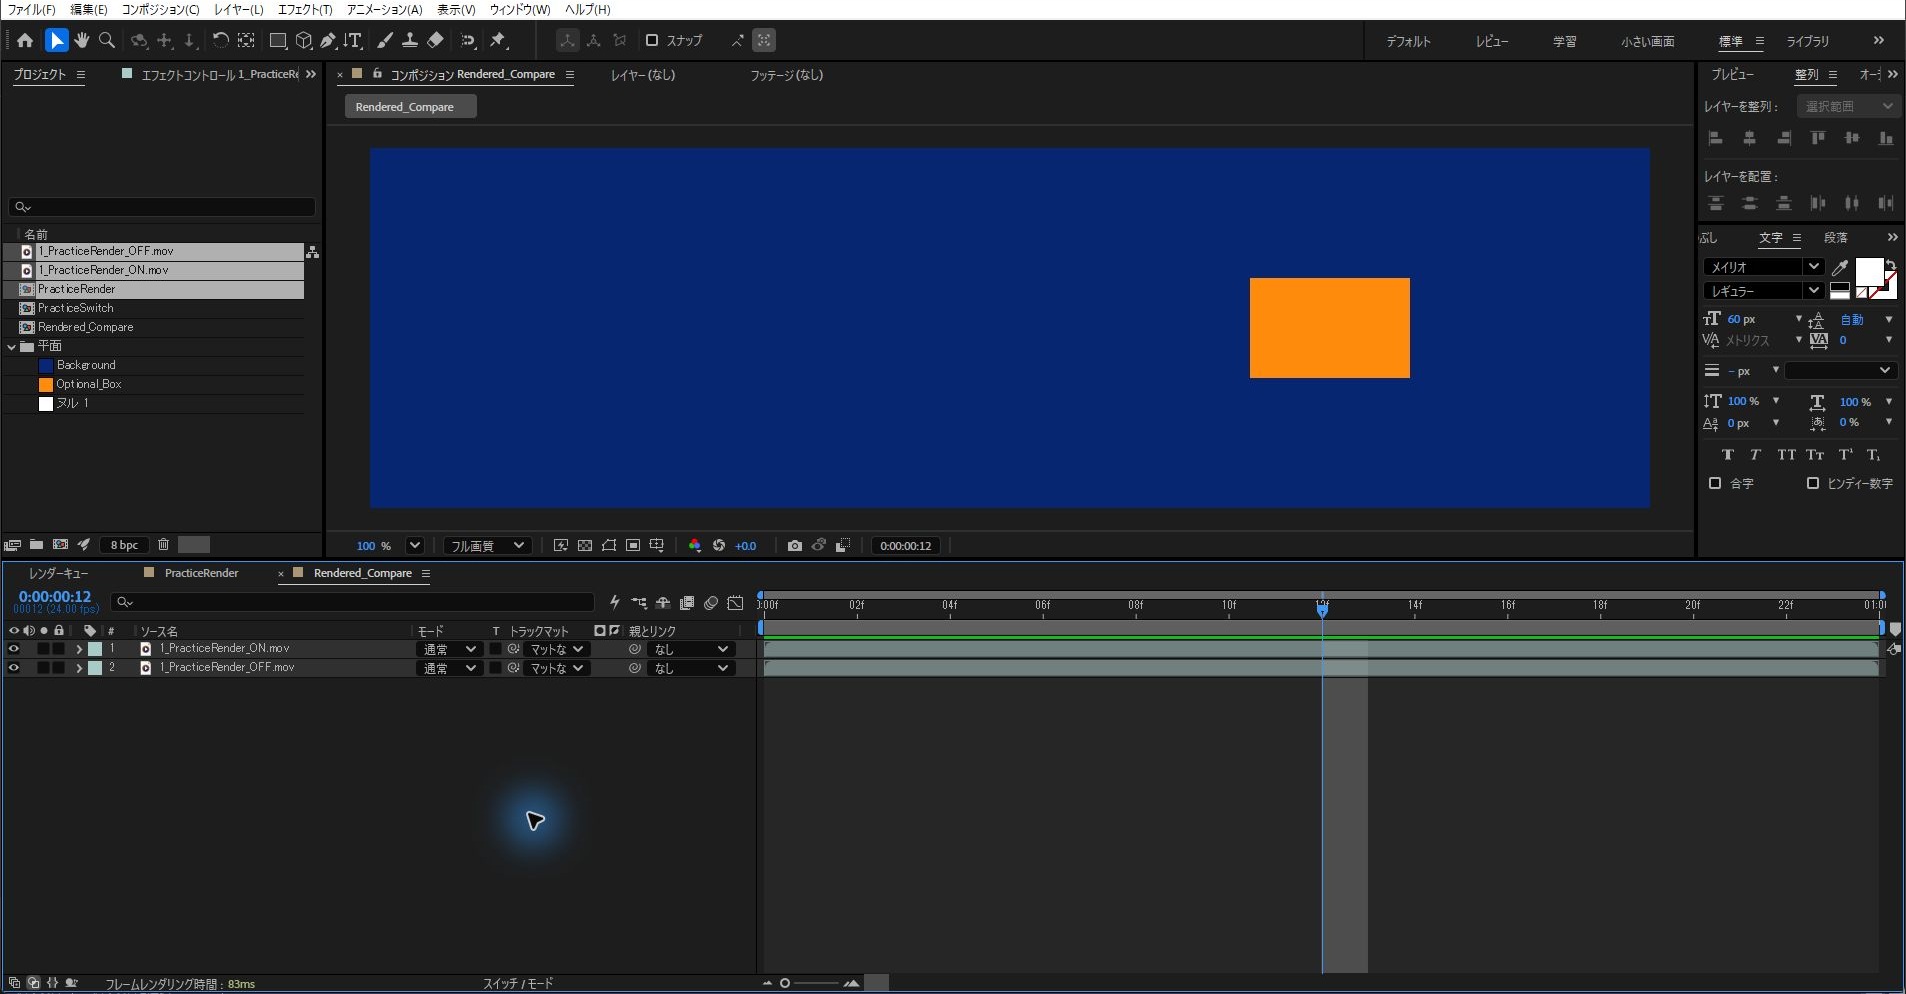Open the エフェクト(T) menu
The image size is (1906, 994).
[x=305, y=10]
